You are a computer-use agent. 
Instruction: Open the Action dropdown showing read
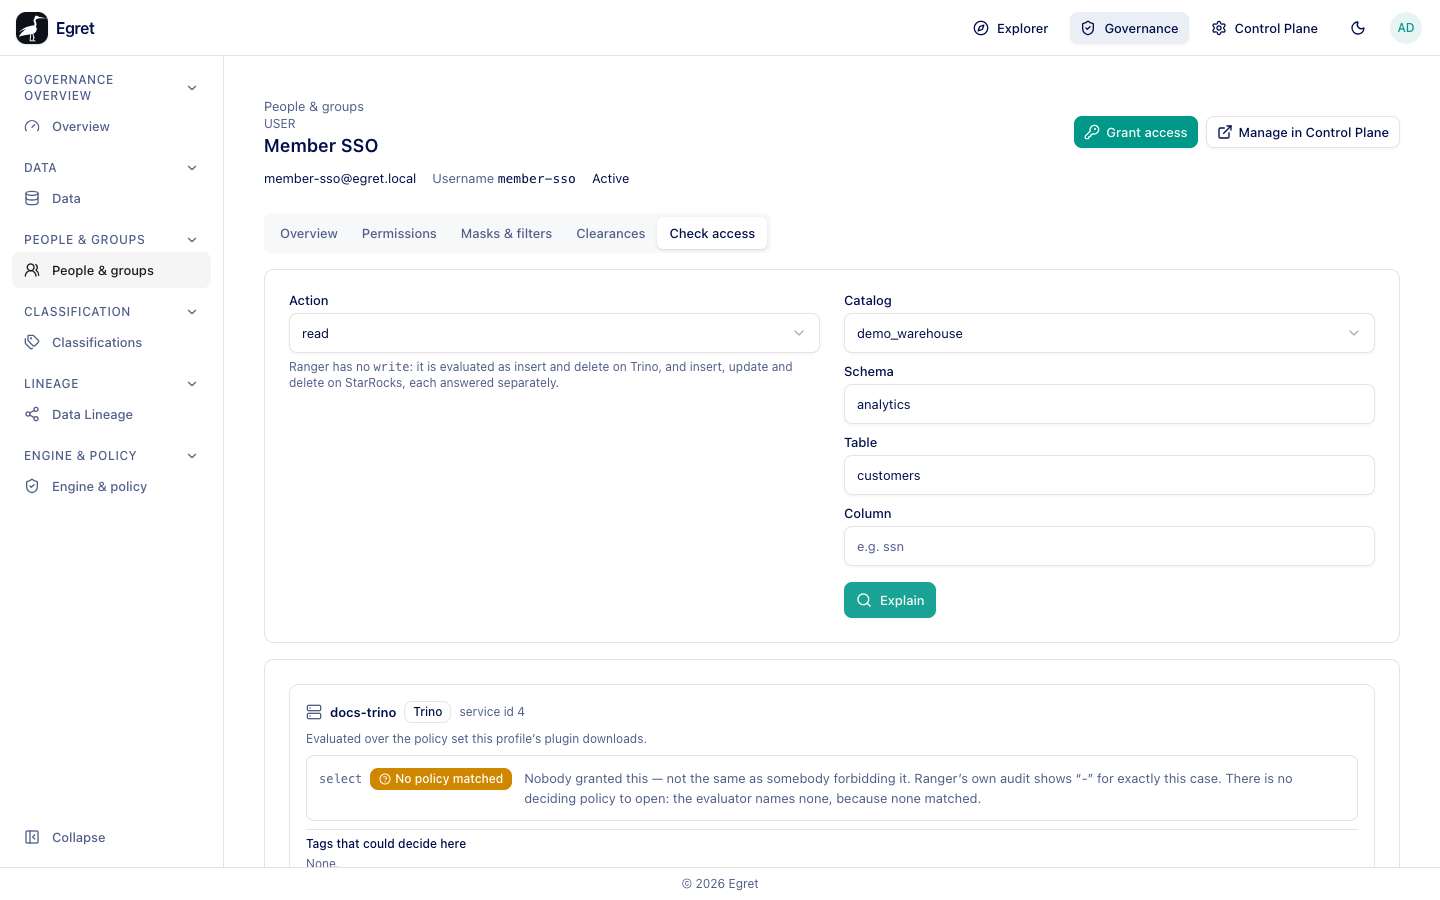click(x=554, y=333)
